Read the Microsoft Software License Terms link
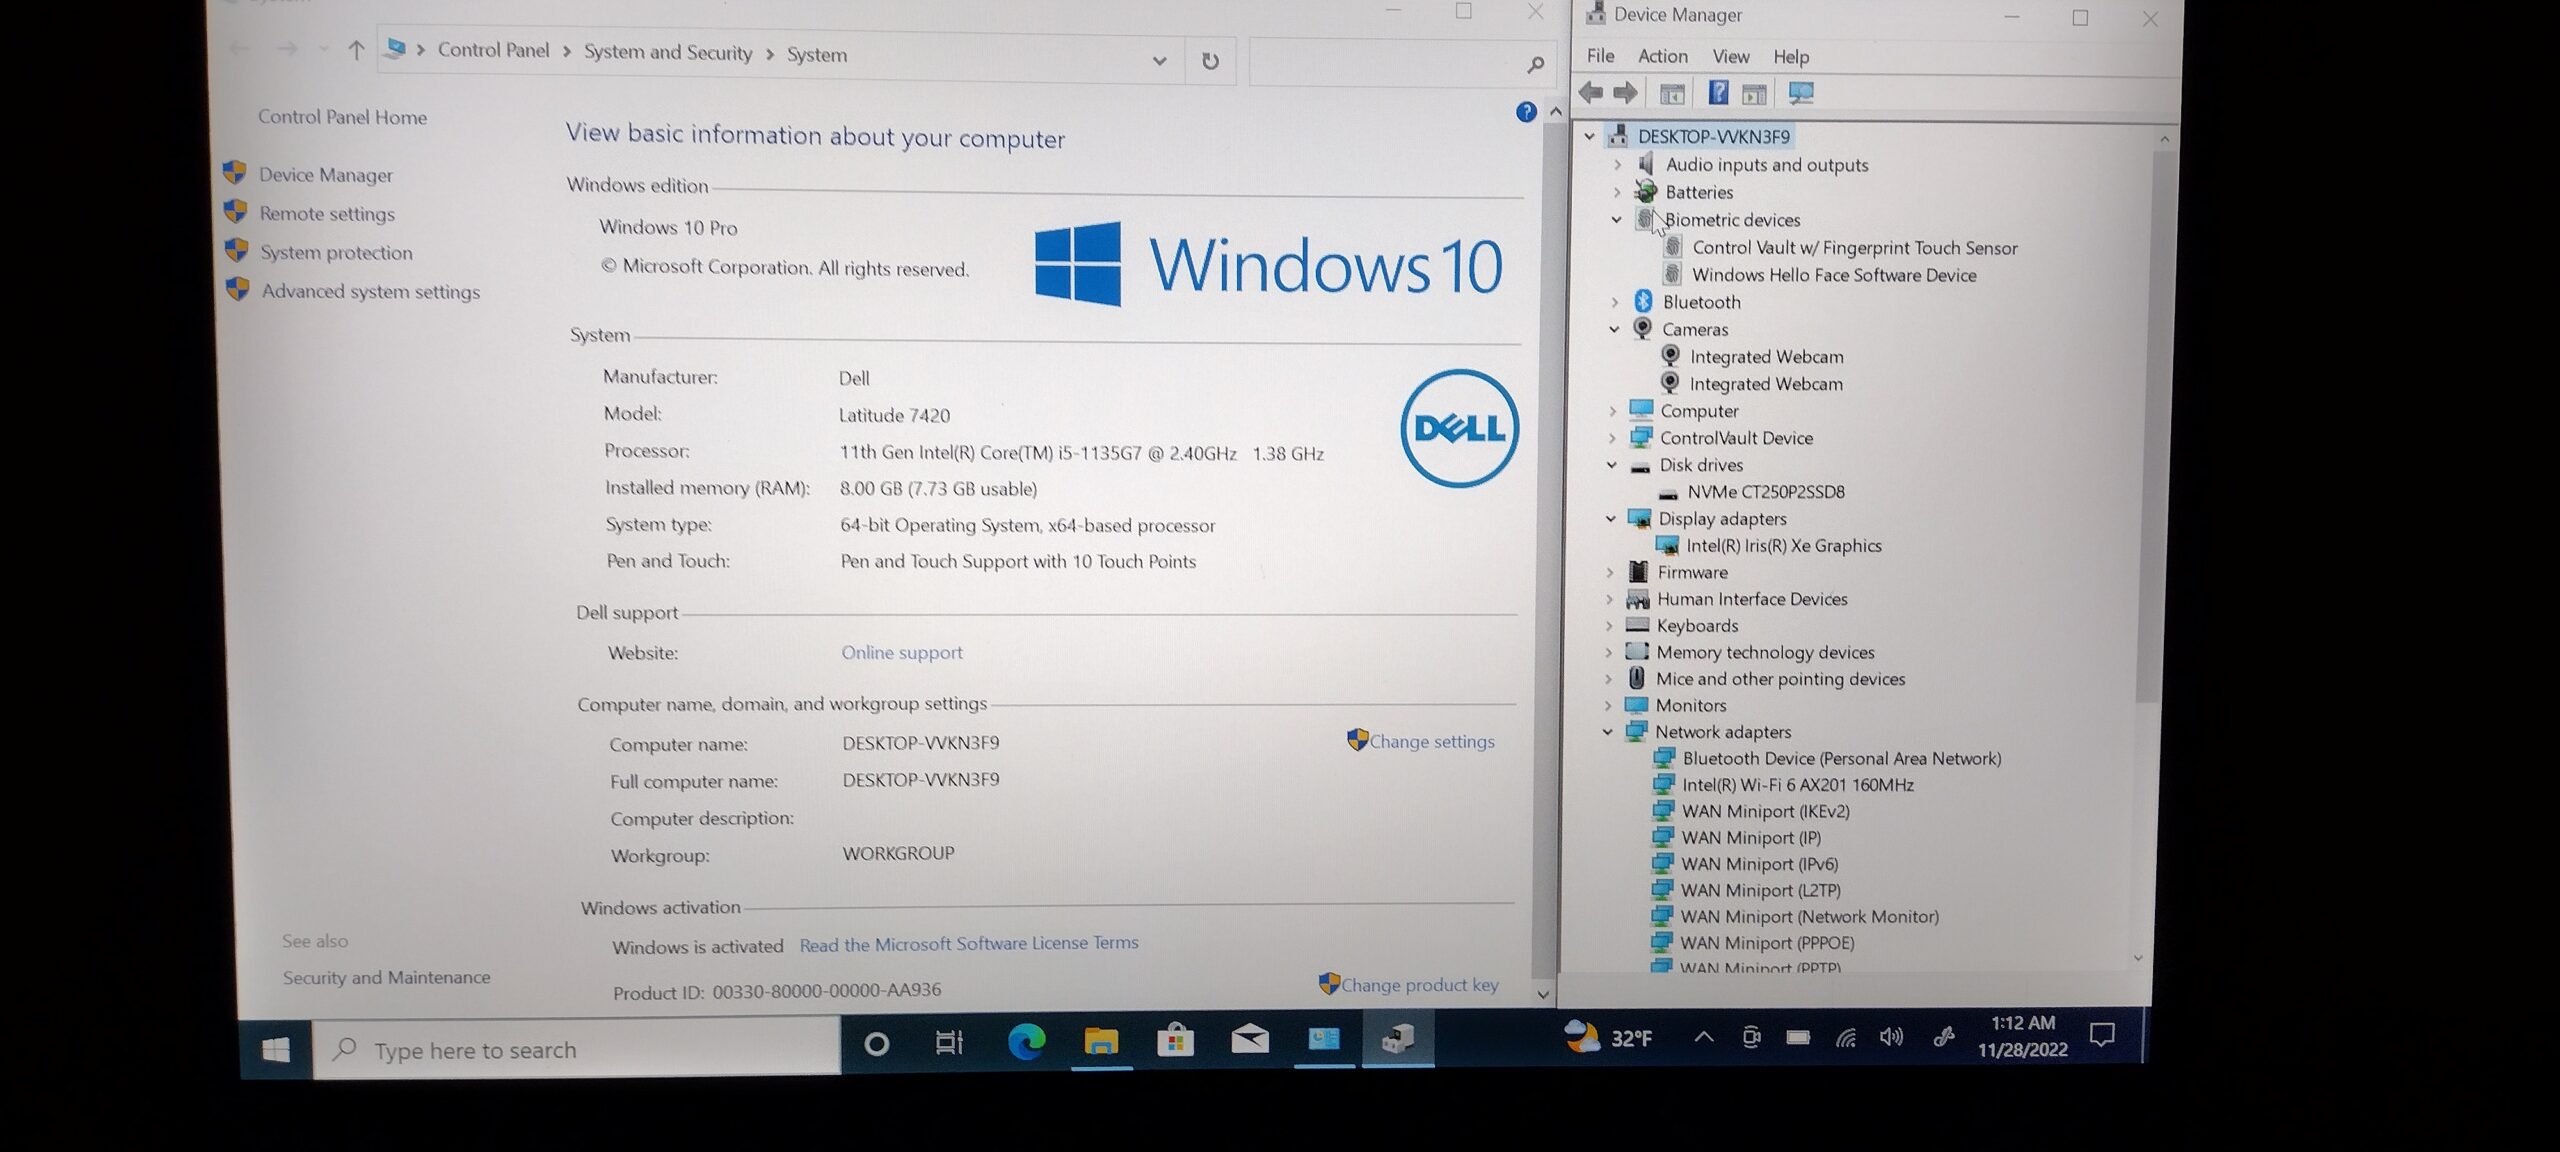2560x1152 pixels. (x=968, y=943)
